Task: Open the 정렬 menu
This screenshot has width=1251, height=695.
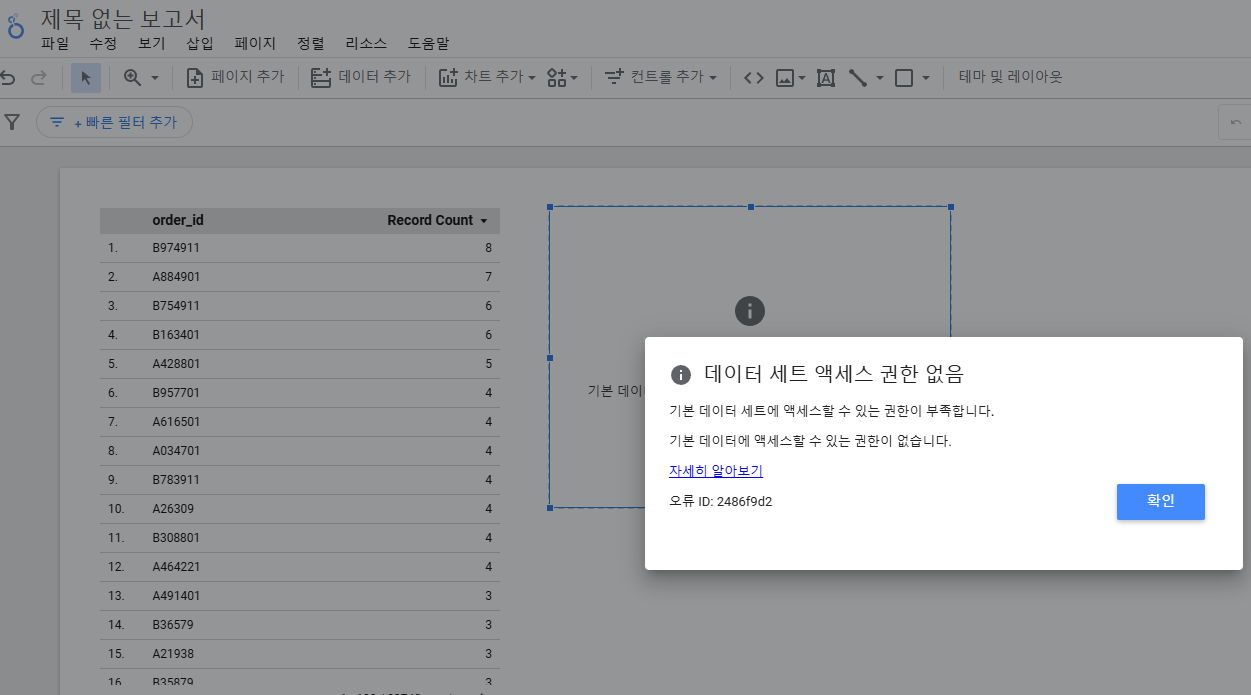Action: tap(311, 44)
